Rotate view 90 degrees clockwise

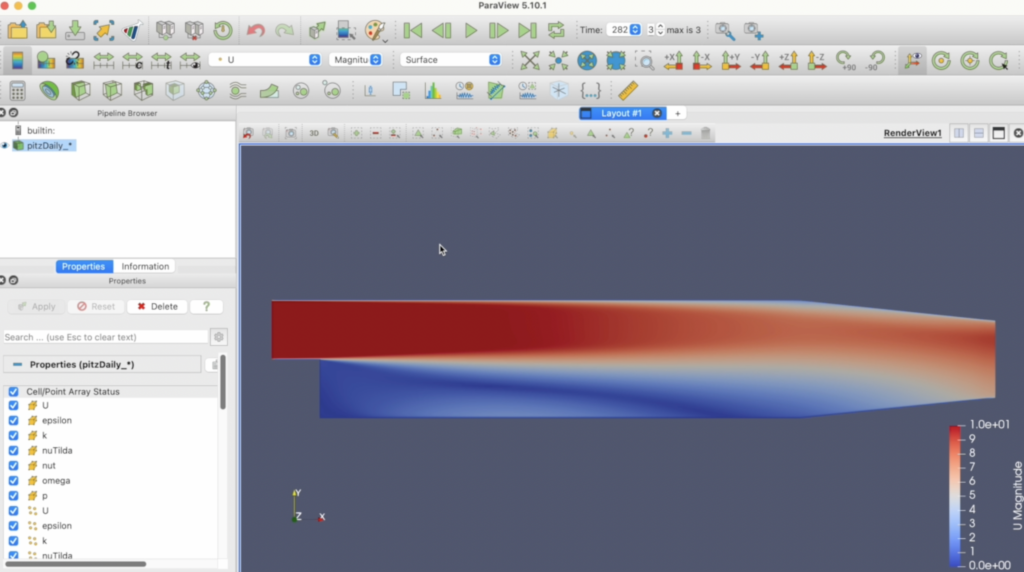(x=846, y=60)
